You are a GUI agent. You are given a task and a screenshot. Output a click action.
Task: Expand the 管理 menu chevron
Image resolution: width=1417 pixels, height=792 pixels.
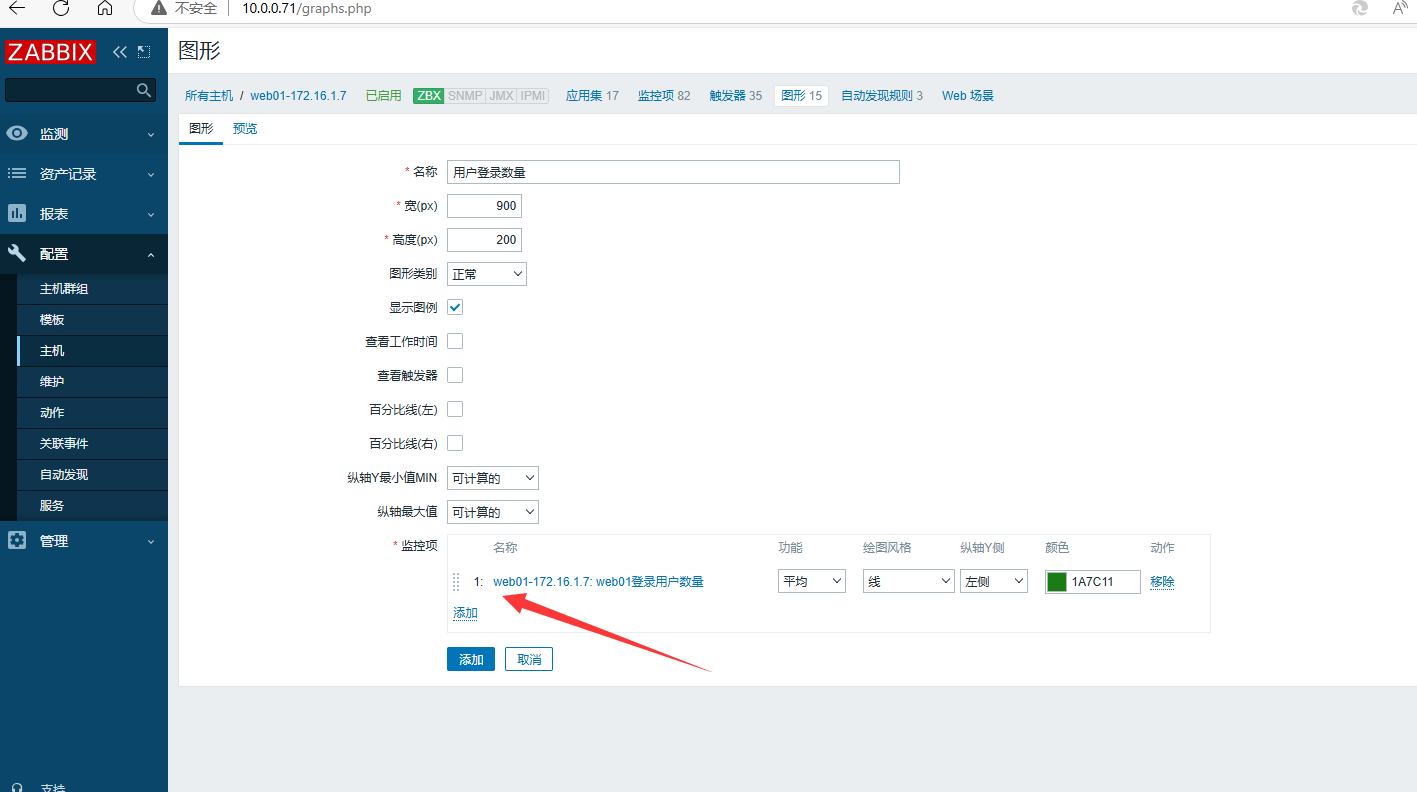pos(151,542)
